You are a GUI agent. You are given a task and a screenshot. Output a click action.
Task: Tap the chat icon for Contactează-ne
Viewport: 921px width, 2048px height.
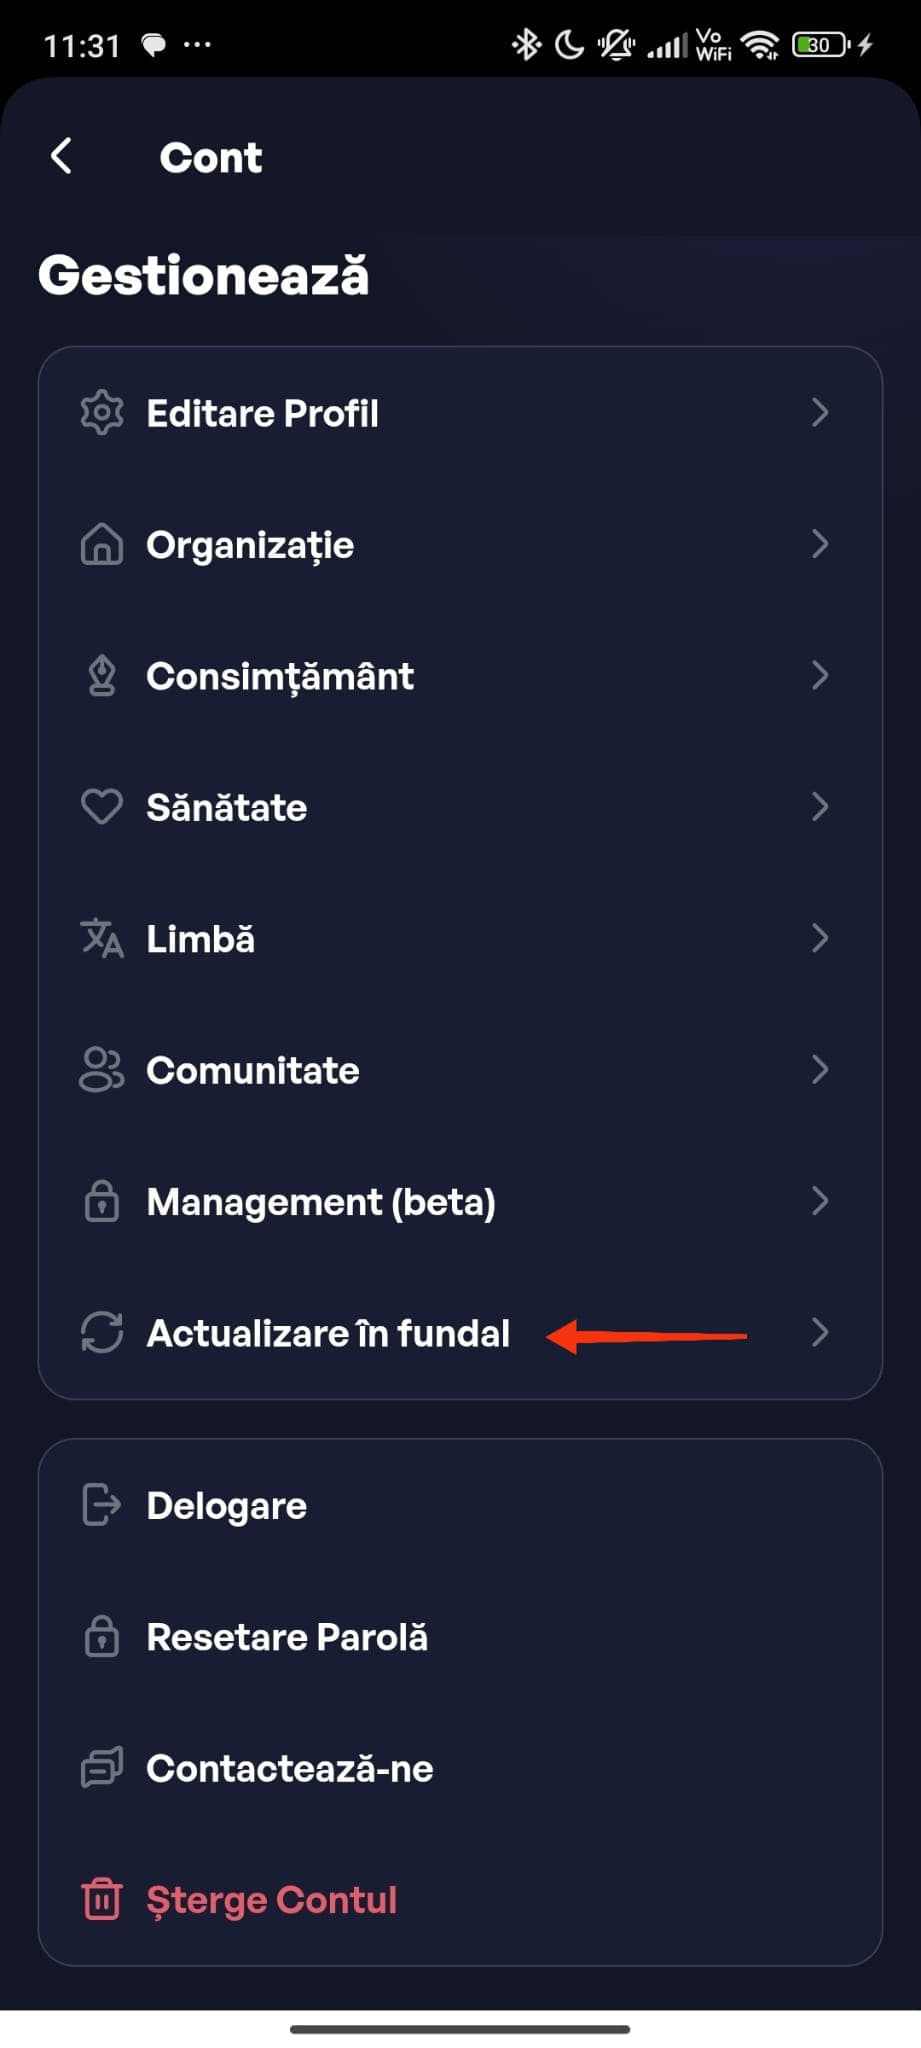coord(101,1768)
